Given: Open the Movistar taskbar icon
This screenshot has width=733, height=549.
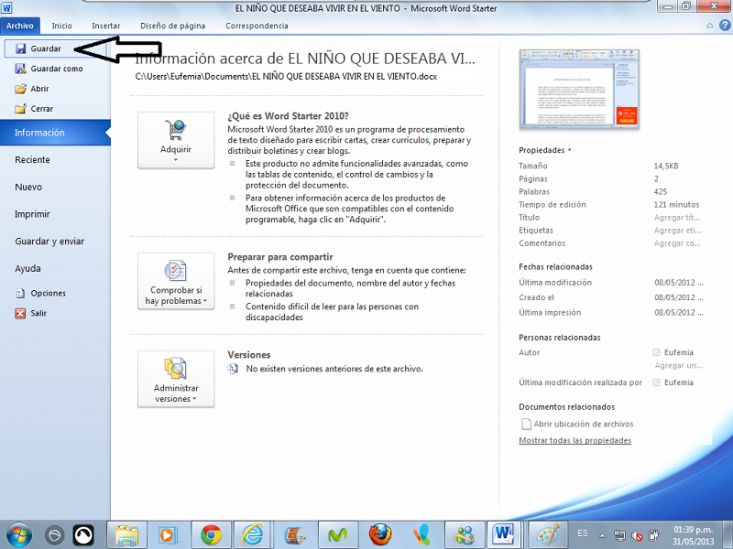Looking at the screenshot, I should 338,535.
